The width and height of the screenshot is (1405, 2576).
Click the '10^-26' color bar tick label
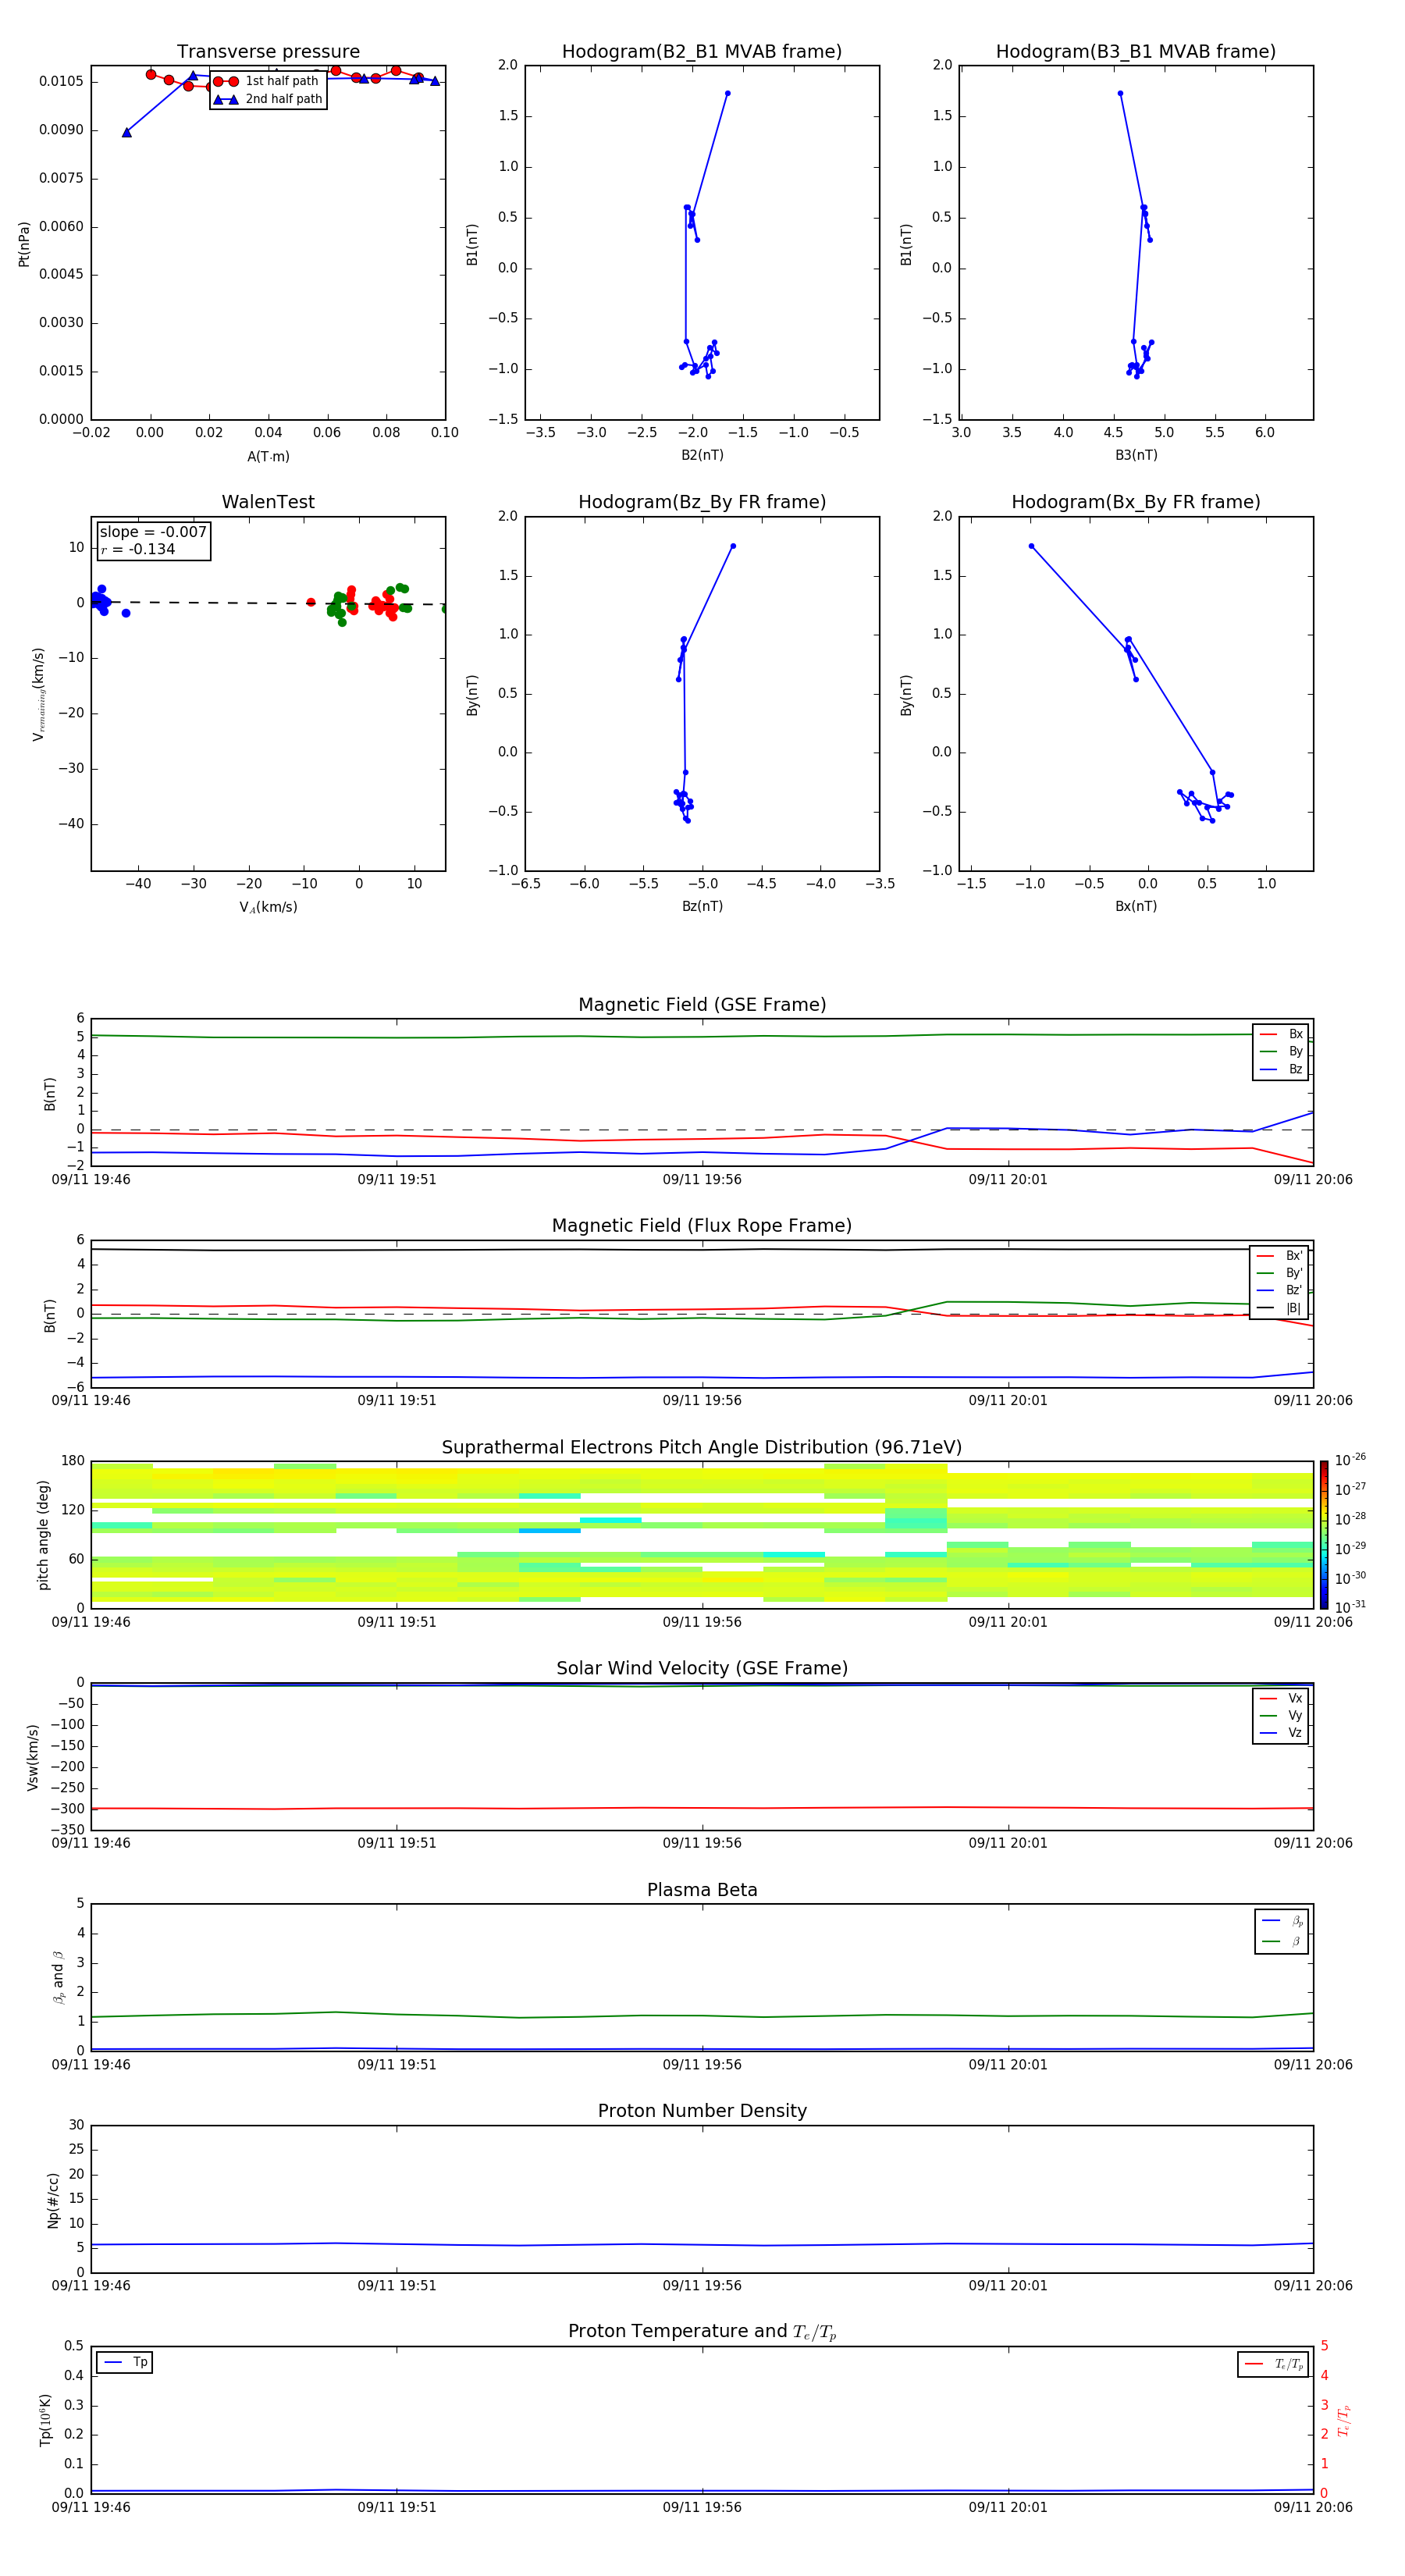pos(1350,1460)
